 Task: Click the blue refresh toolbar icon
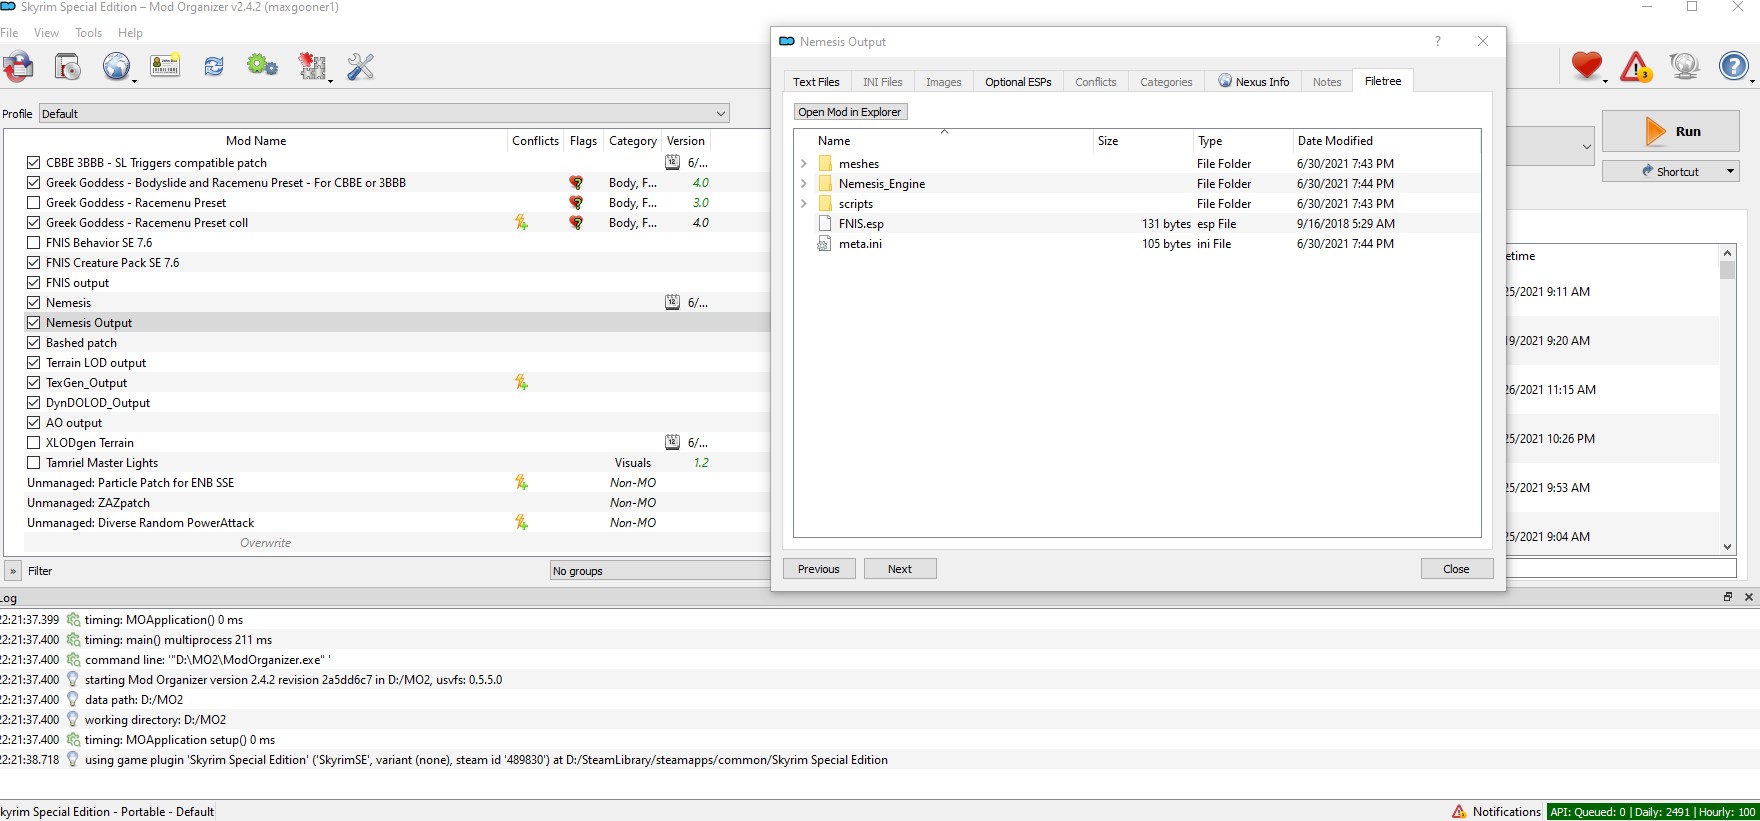point(214,67)
